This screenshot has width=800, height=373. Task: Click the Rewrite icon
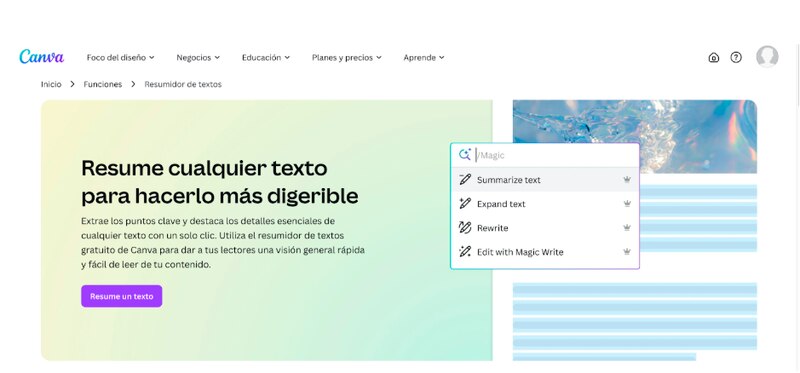point(464,228)
